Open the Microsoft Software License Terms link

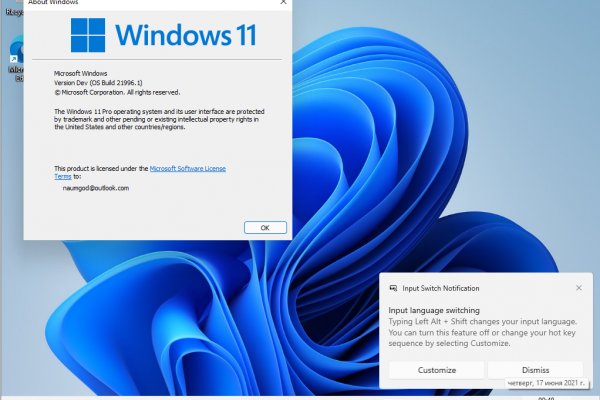click(x=187, y=169)
